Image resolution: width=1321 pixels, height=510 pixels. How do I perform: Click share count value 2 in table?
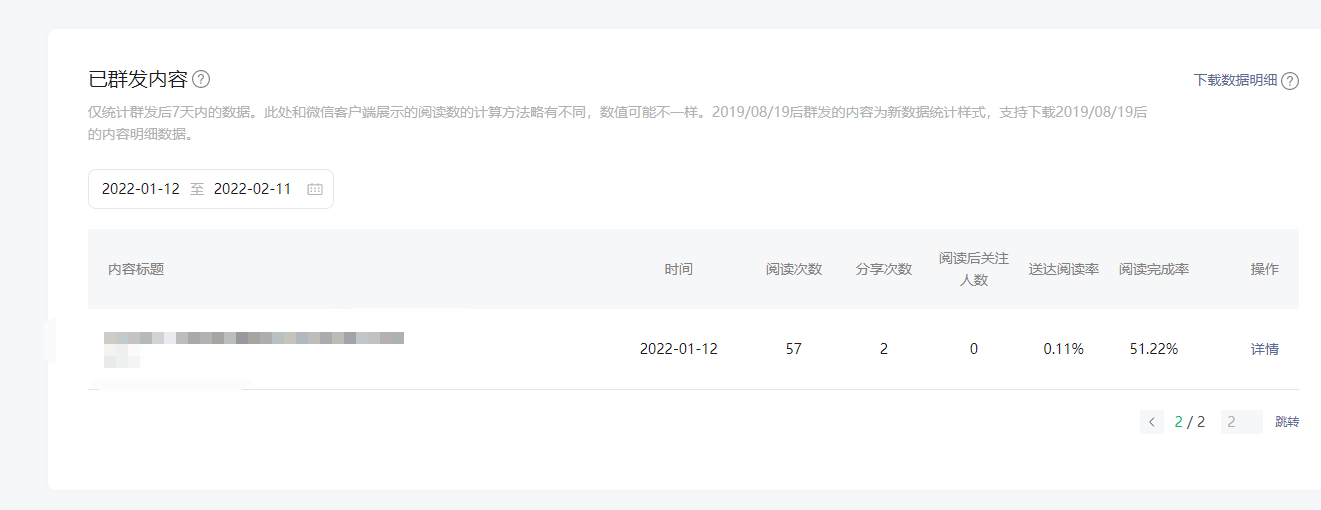[x=884, y=349]
